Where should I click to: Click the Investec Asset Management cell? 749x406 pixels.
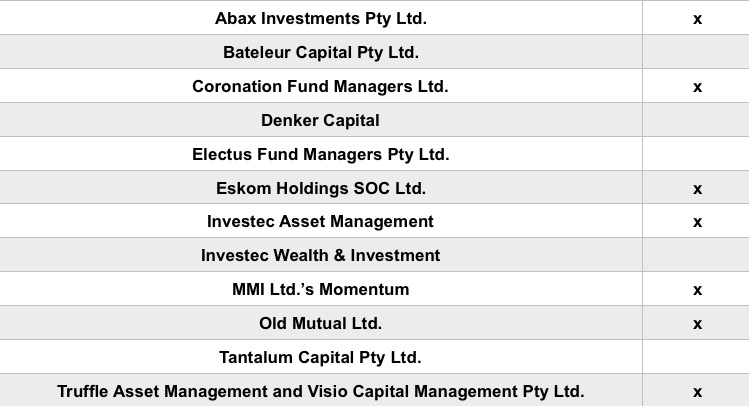[x=320, y=221]
